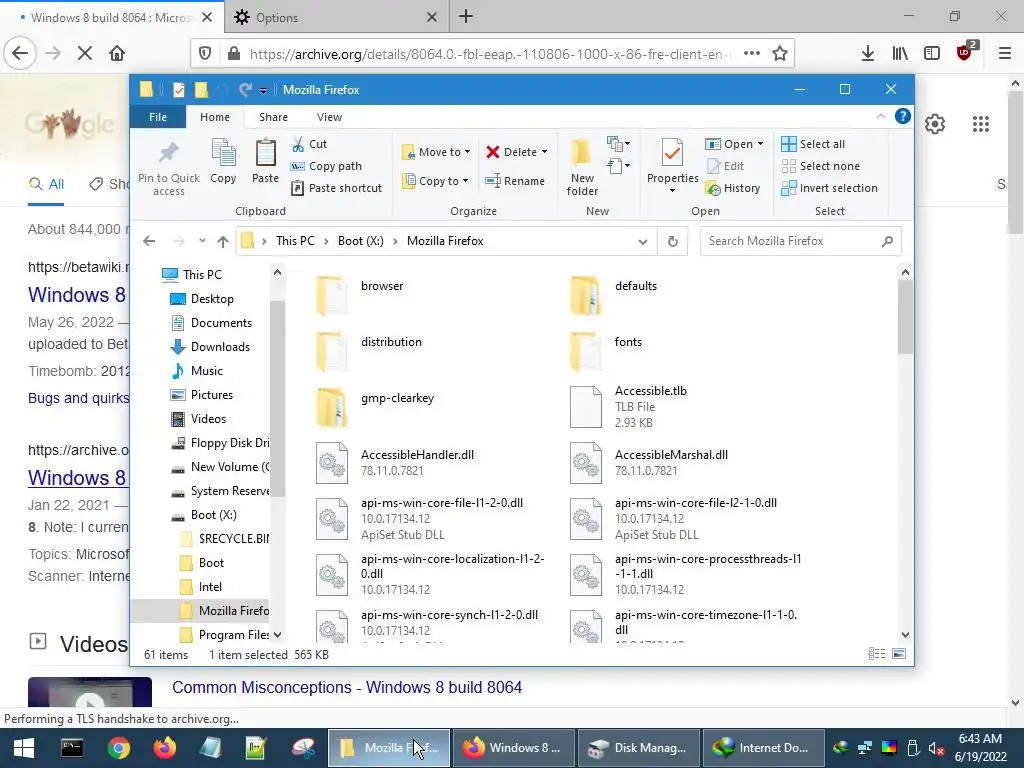
Task: Switch to the Home ribbon tab
Action: tap(215, 117)
